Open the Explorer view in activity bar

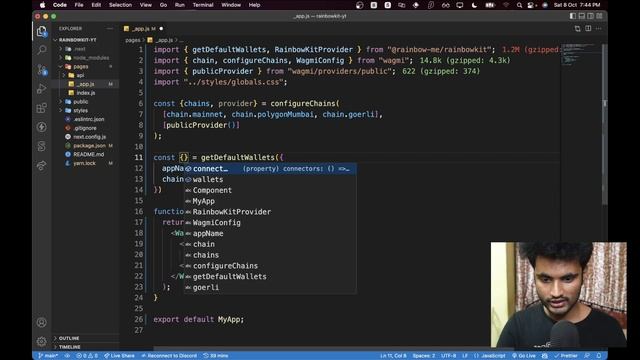pos(42,31)
